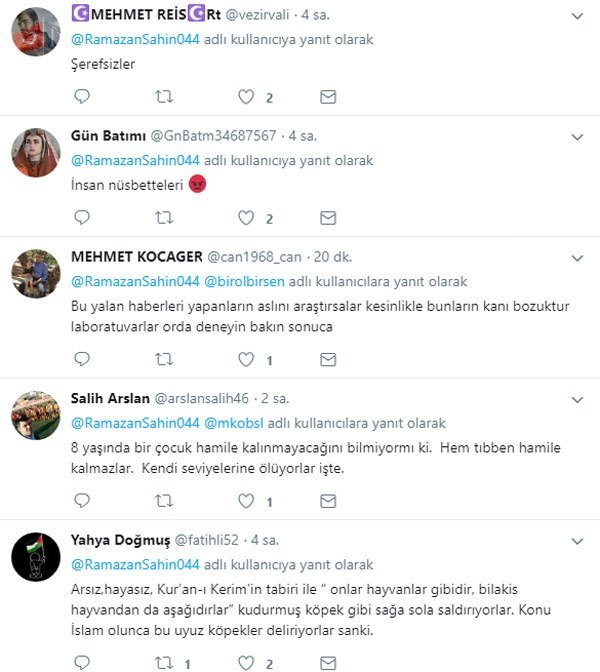Open chevron menu on Yahya Doğmuş tweet
Image resolution: width=600 pixels, height=672 pixels.
click(577, 541)
